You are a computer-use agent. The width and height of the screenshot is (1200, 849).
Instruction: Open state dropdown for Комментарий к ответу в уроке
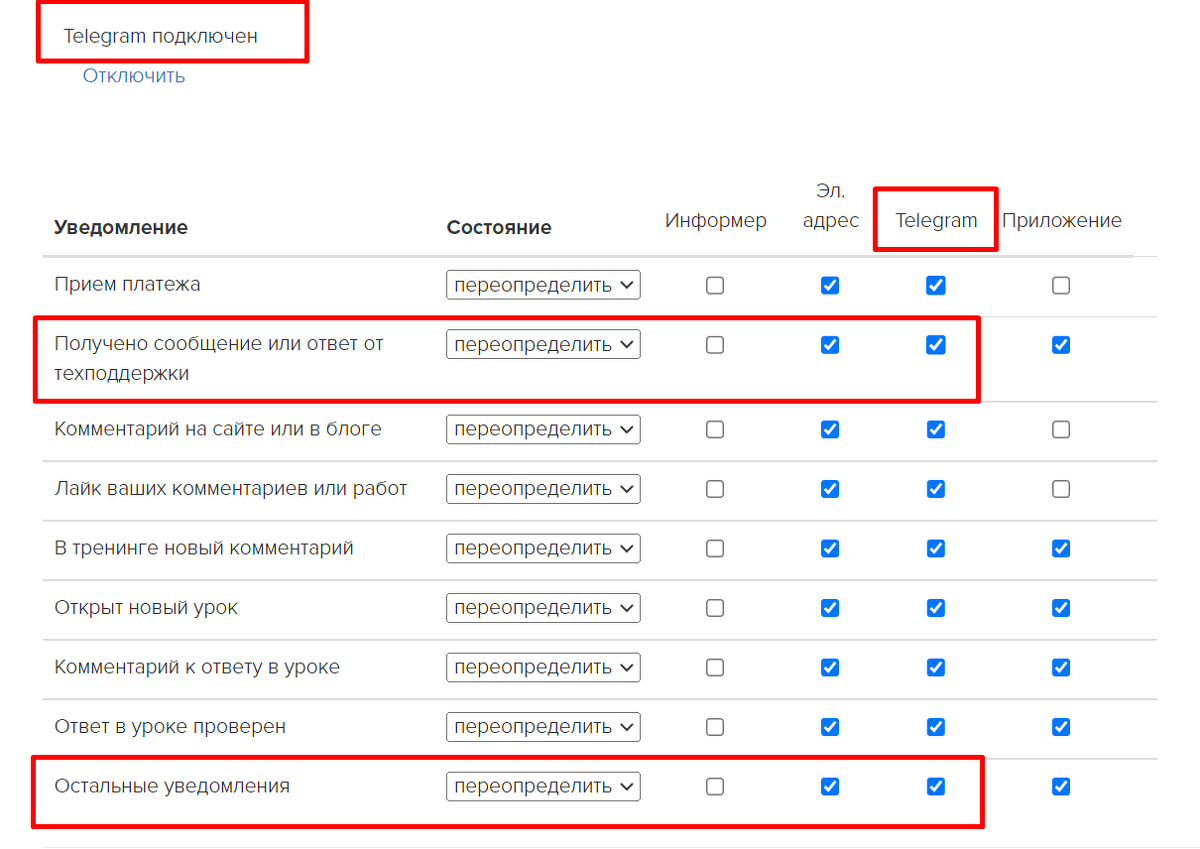tap(544, 667)
